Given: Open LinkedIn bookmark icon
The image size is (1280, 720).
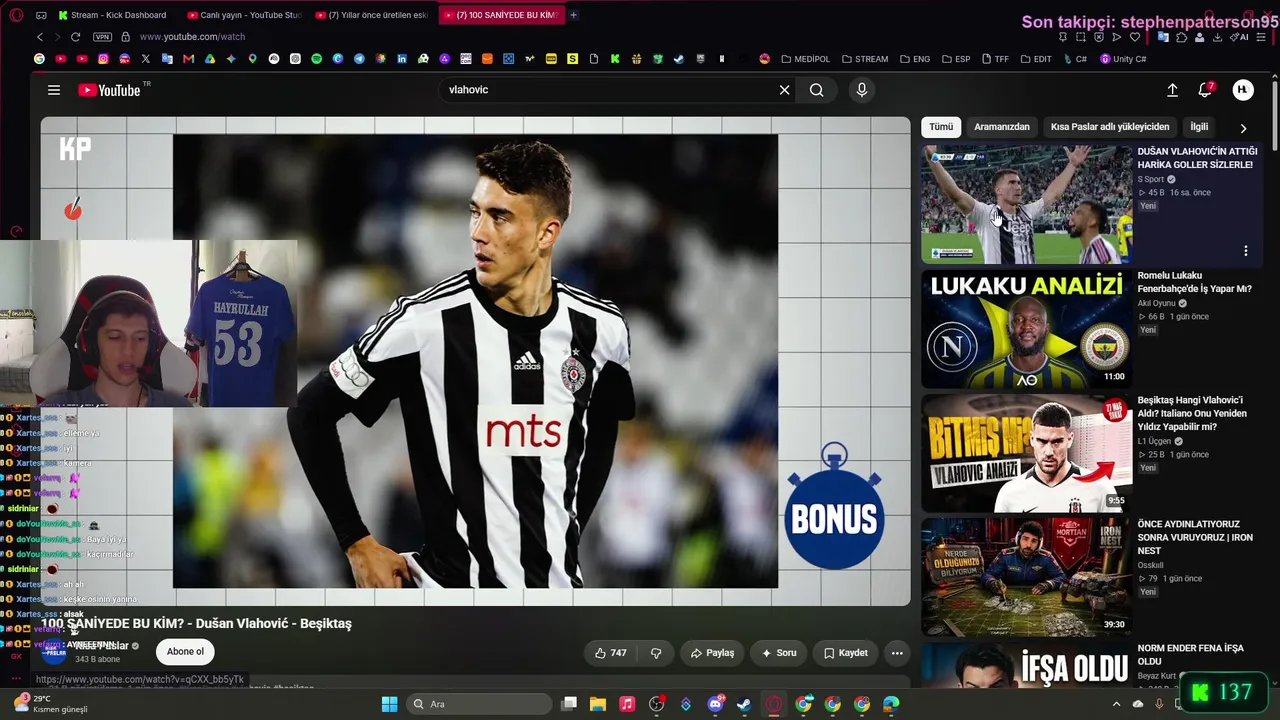Looking at the screenshot, I should click(x=402, y=59).
